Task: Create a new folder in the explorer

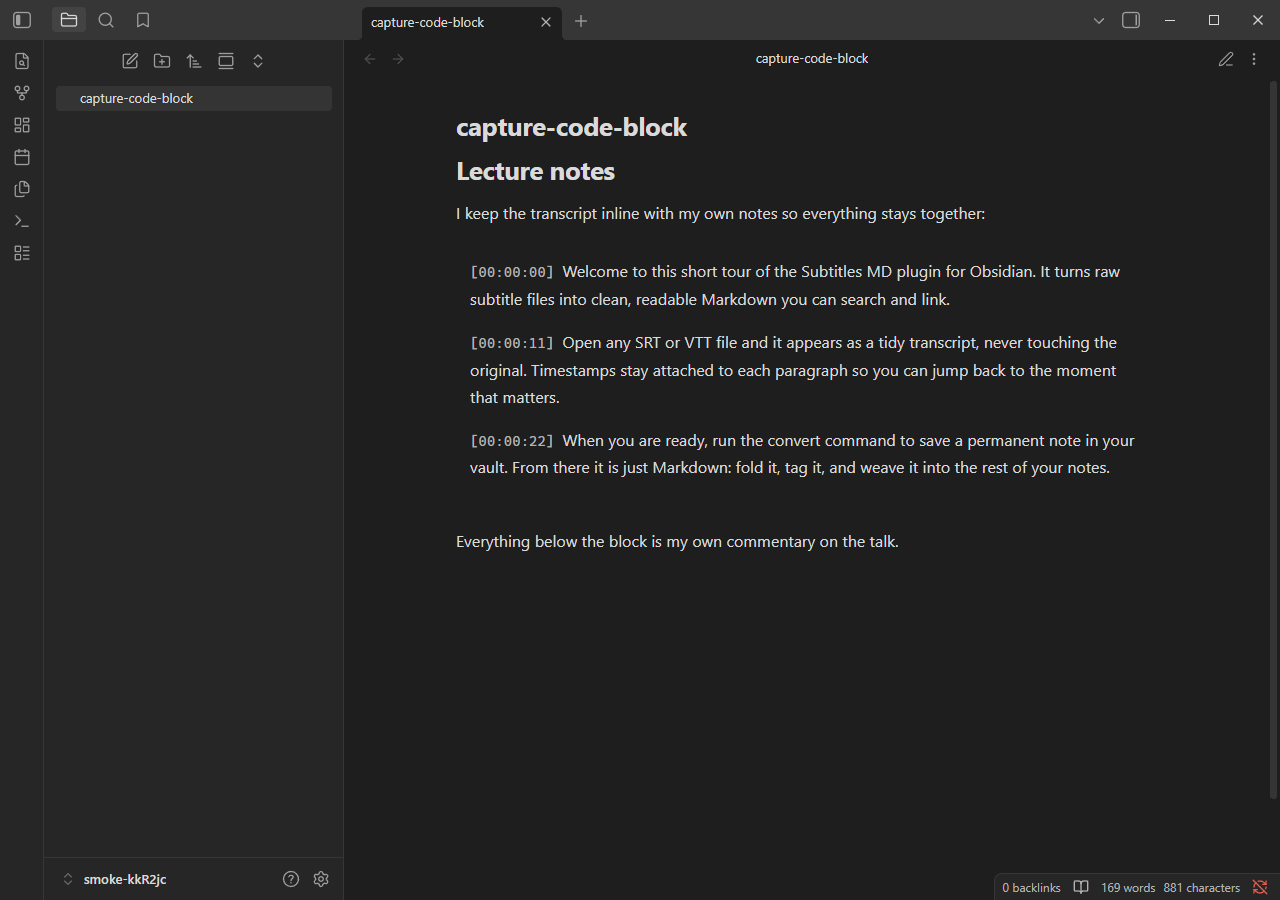Action: tap(162, 61)
